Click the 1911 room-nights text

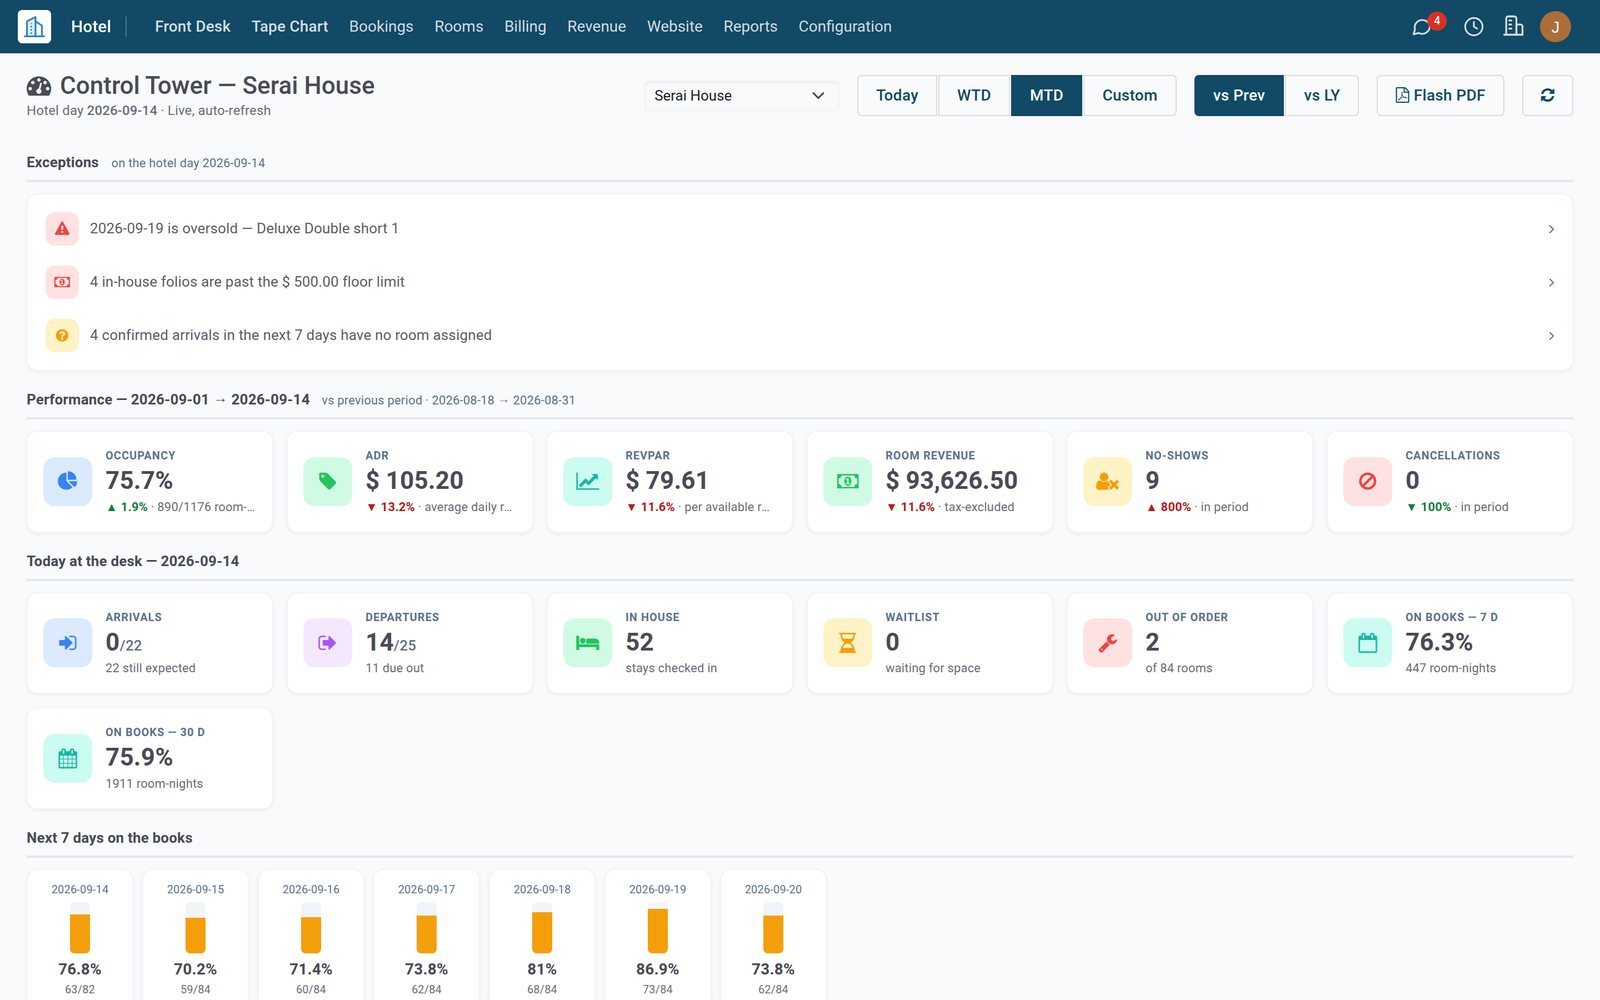pyautogui.click(x=154, y=784)
